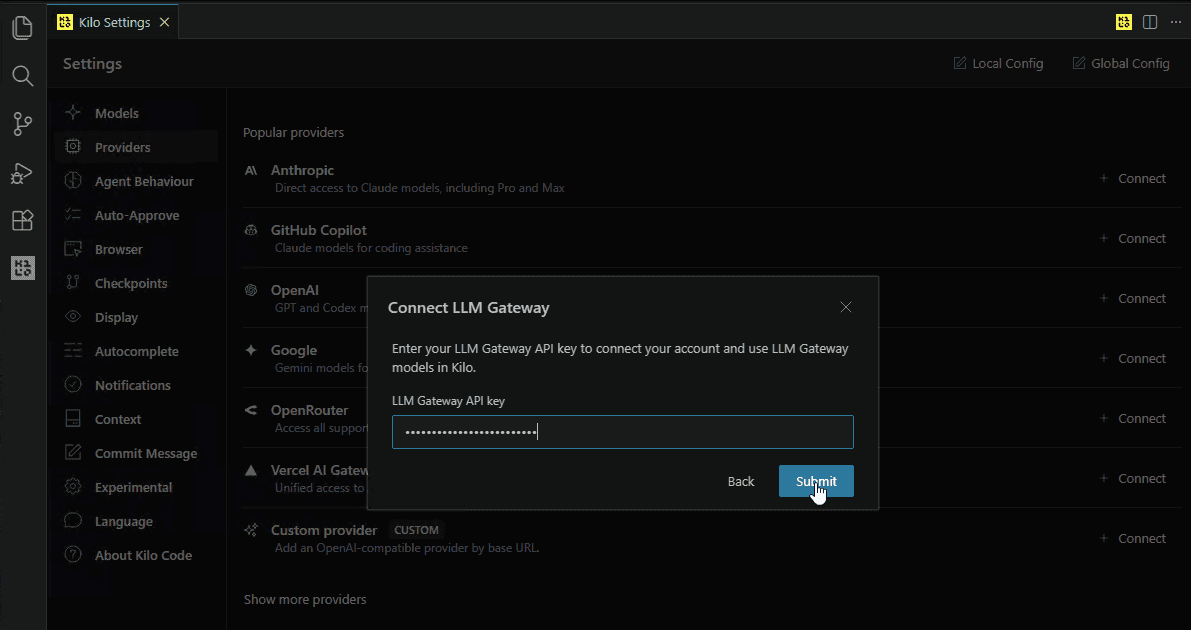Image resolution: width=1191 pixels, height=630 pixels.
Task: Open Context settings section
Action: click(x=136, y=419)
